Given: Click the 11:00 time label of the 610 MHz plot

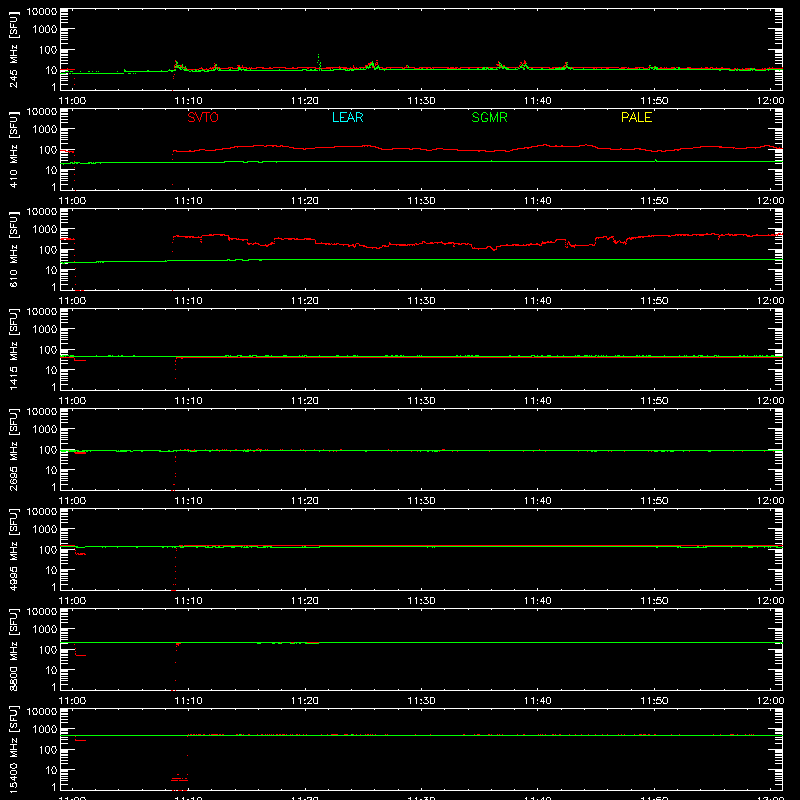Looking at the screenshot, I should pos(72,301).
